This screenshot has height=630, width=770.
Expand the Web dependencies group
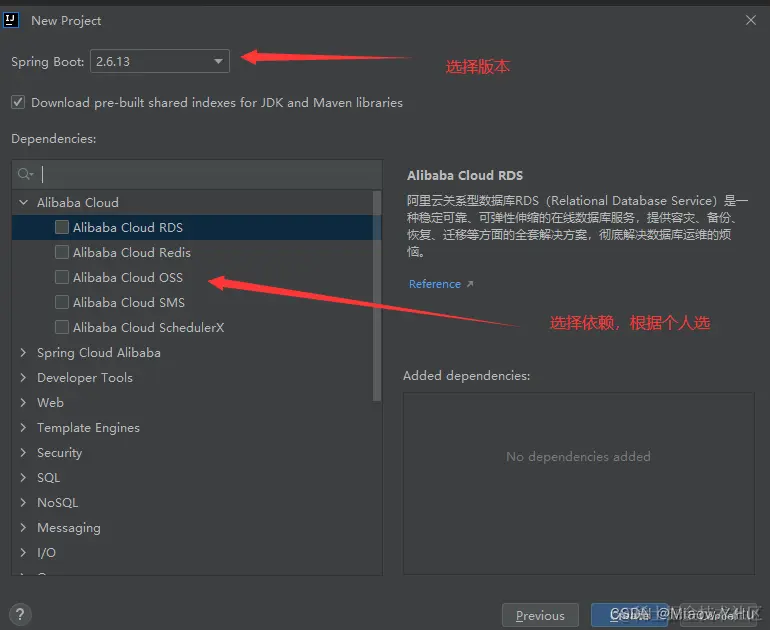[23, 402]
